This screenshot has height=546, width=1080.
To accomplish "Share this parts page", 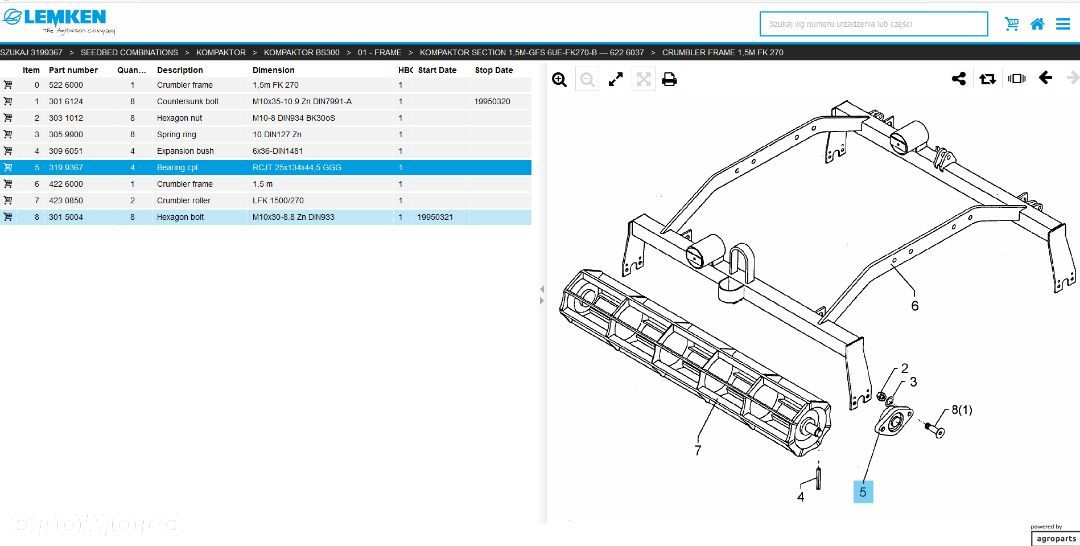I will (959, 78).
